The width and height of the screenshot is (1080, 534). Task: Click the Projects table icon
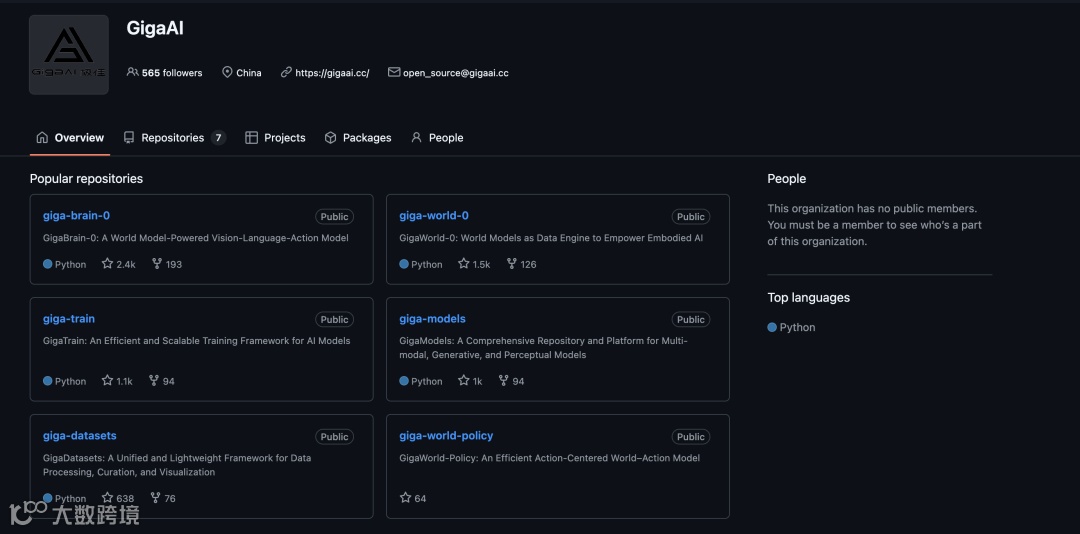pyautogui.click(x=251, y=138)
